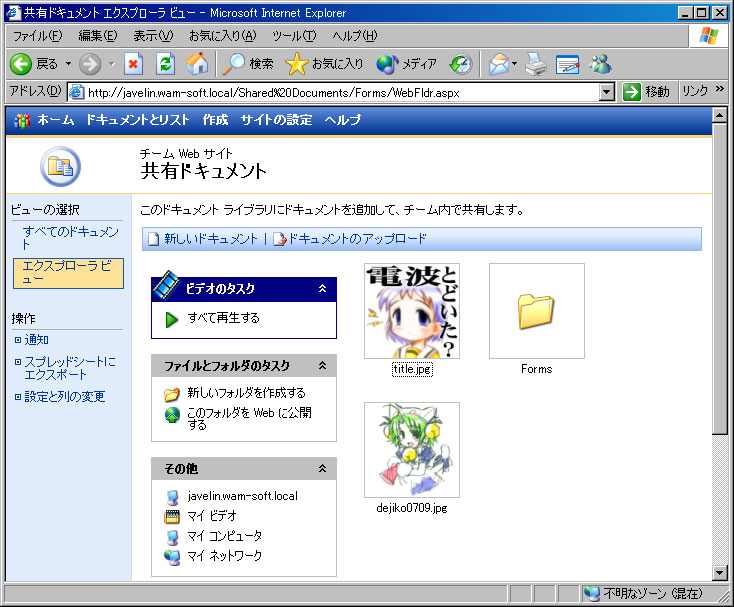
Task: Click the shared documents library icon
Action: click(60, 167)
